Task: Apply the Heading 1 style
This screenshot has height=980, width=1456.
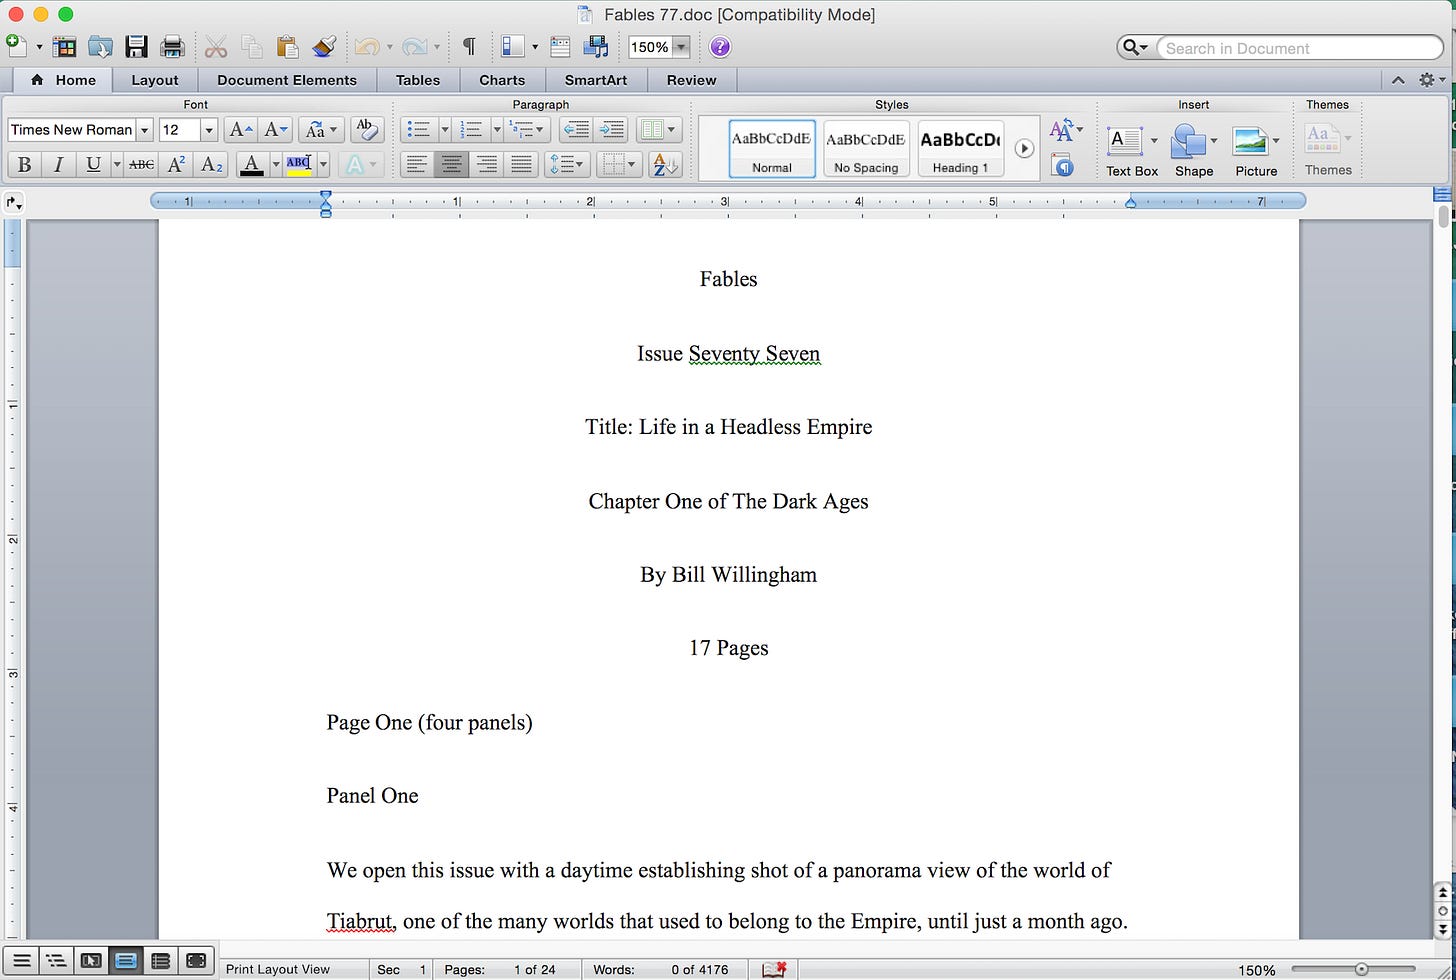Action: coord(960,148)
